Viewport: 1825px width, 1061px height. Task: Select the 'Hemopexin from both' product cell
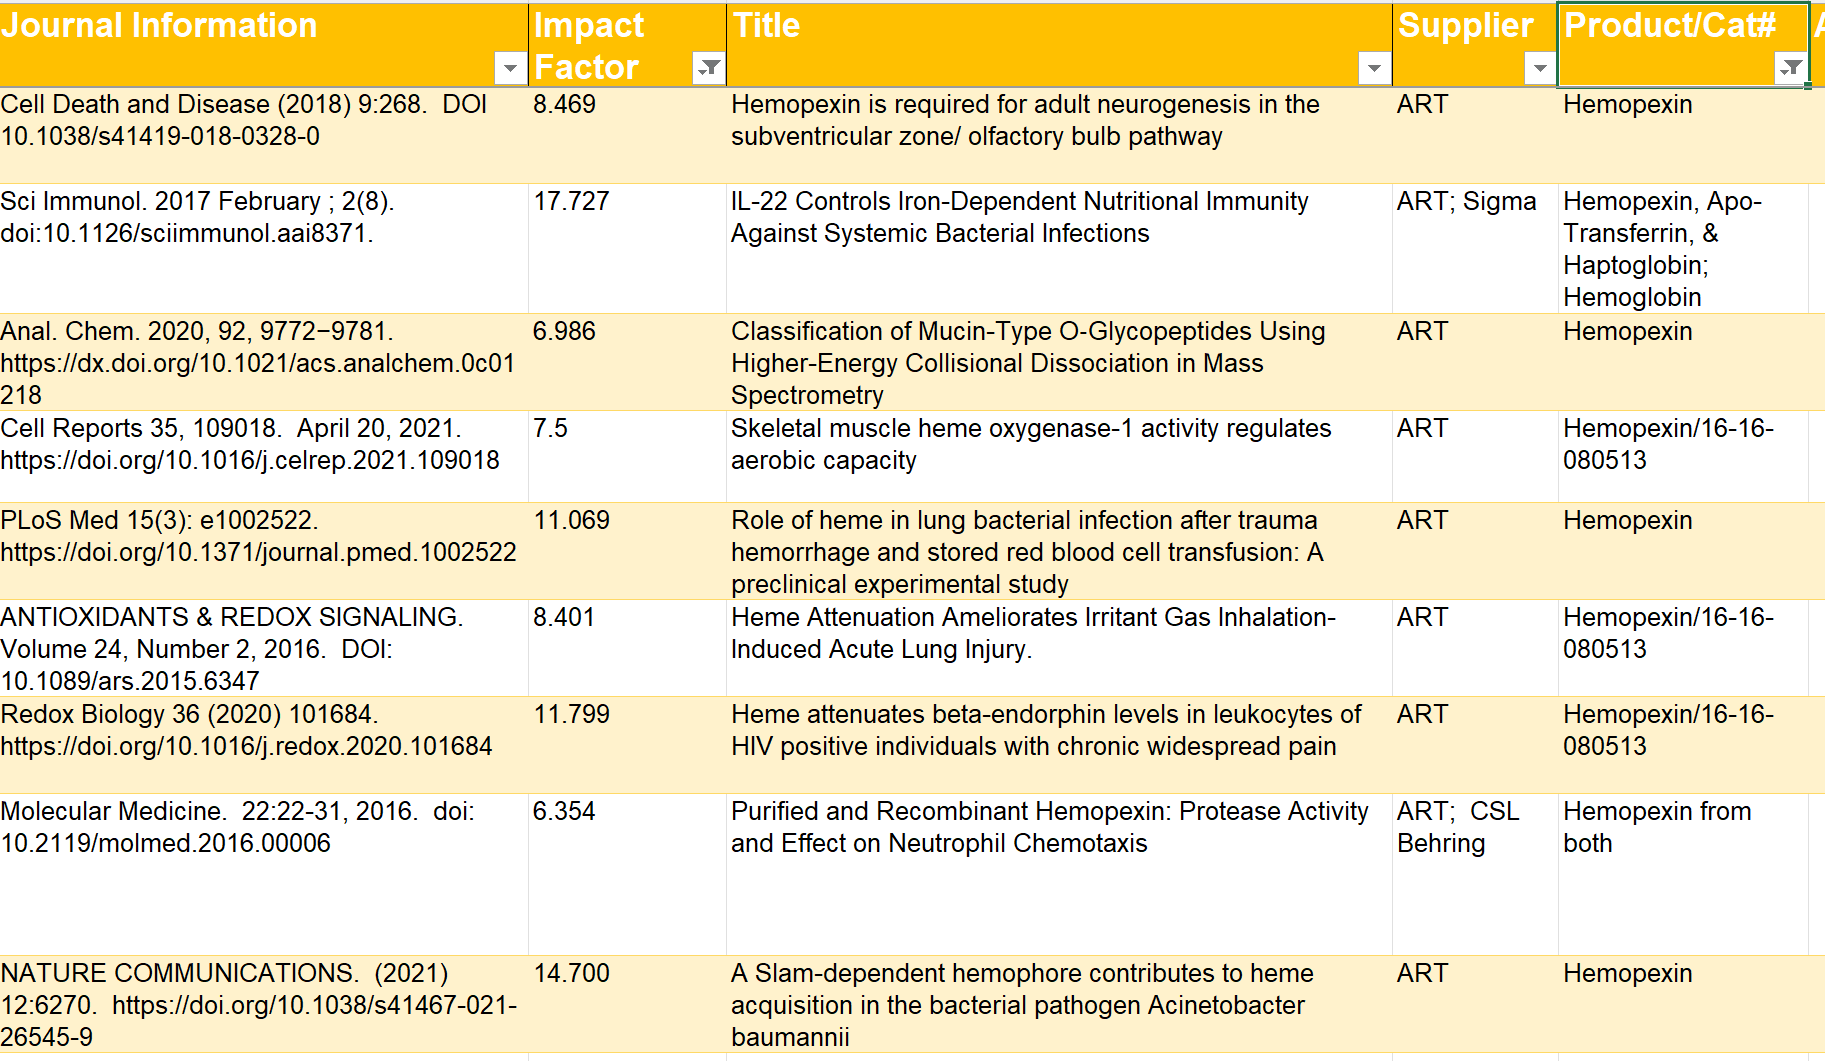point(1657,827)
